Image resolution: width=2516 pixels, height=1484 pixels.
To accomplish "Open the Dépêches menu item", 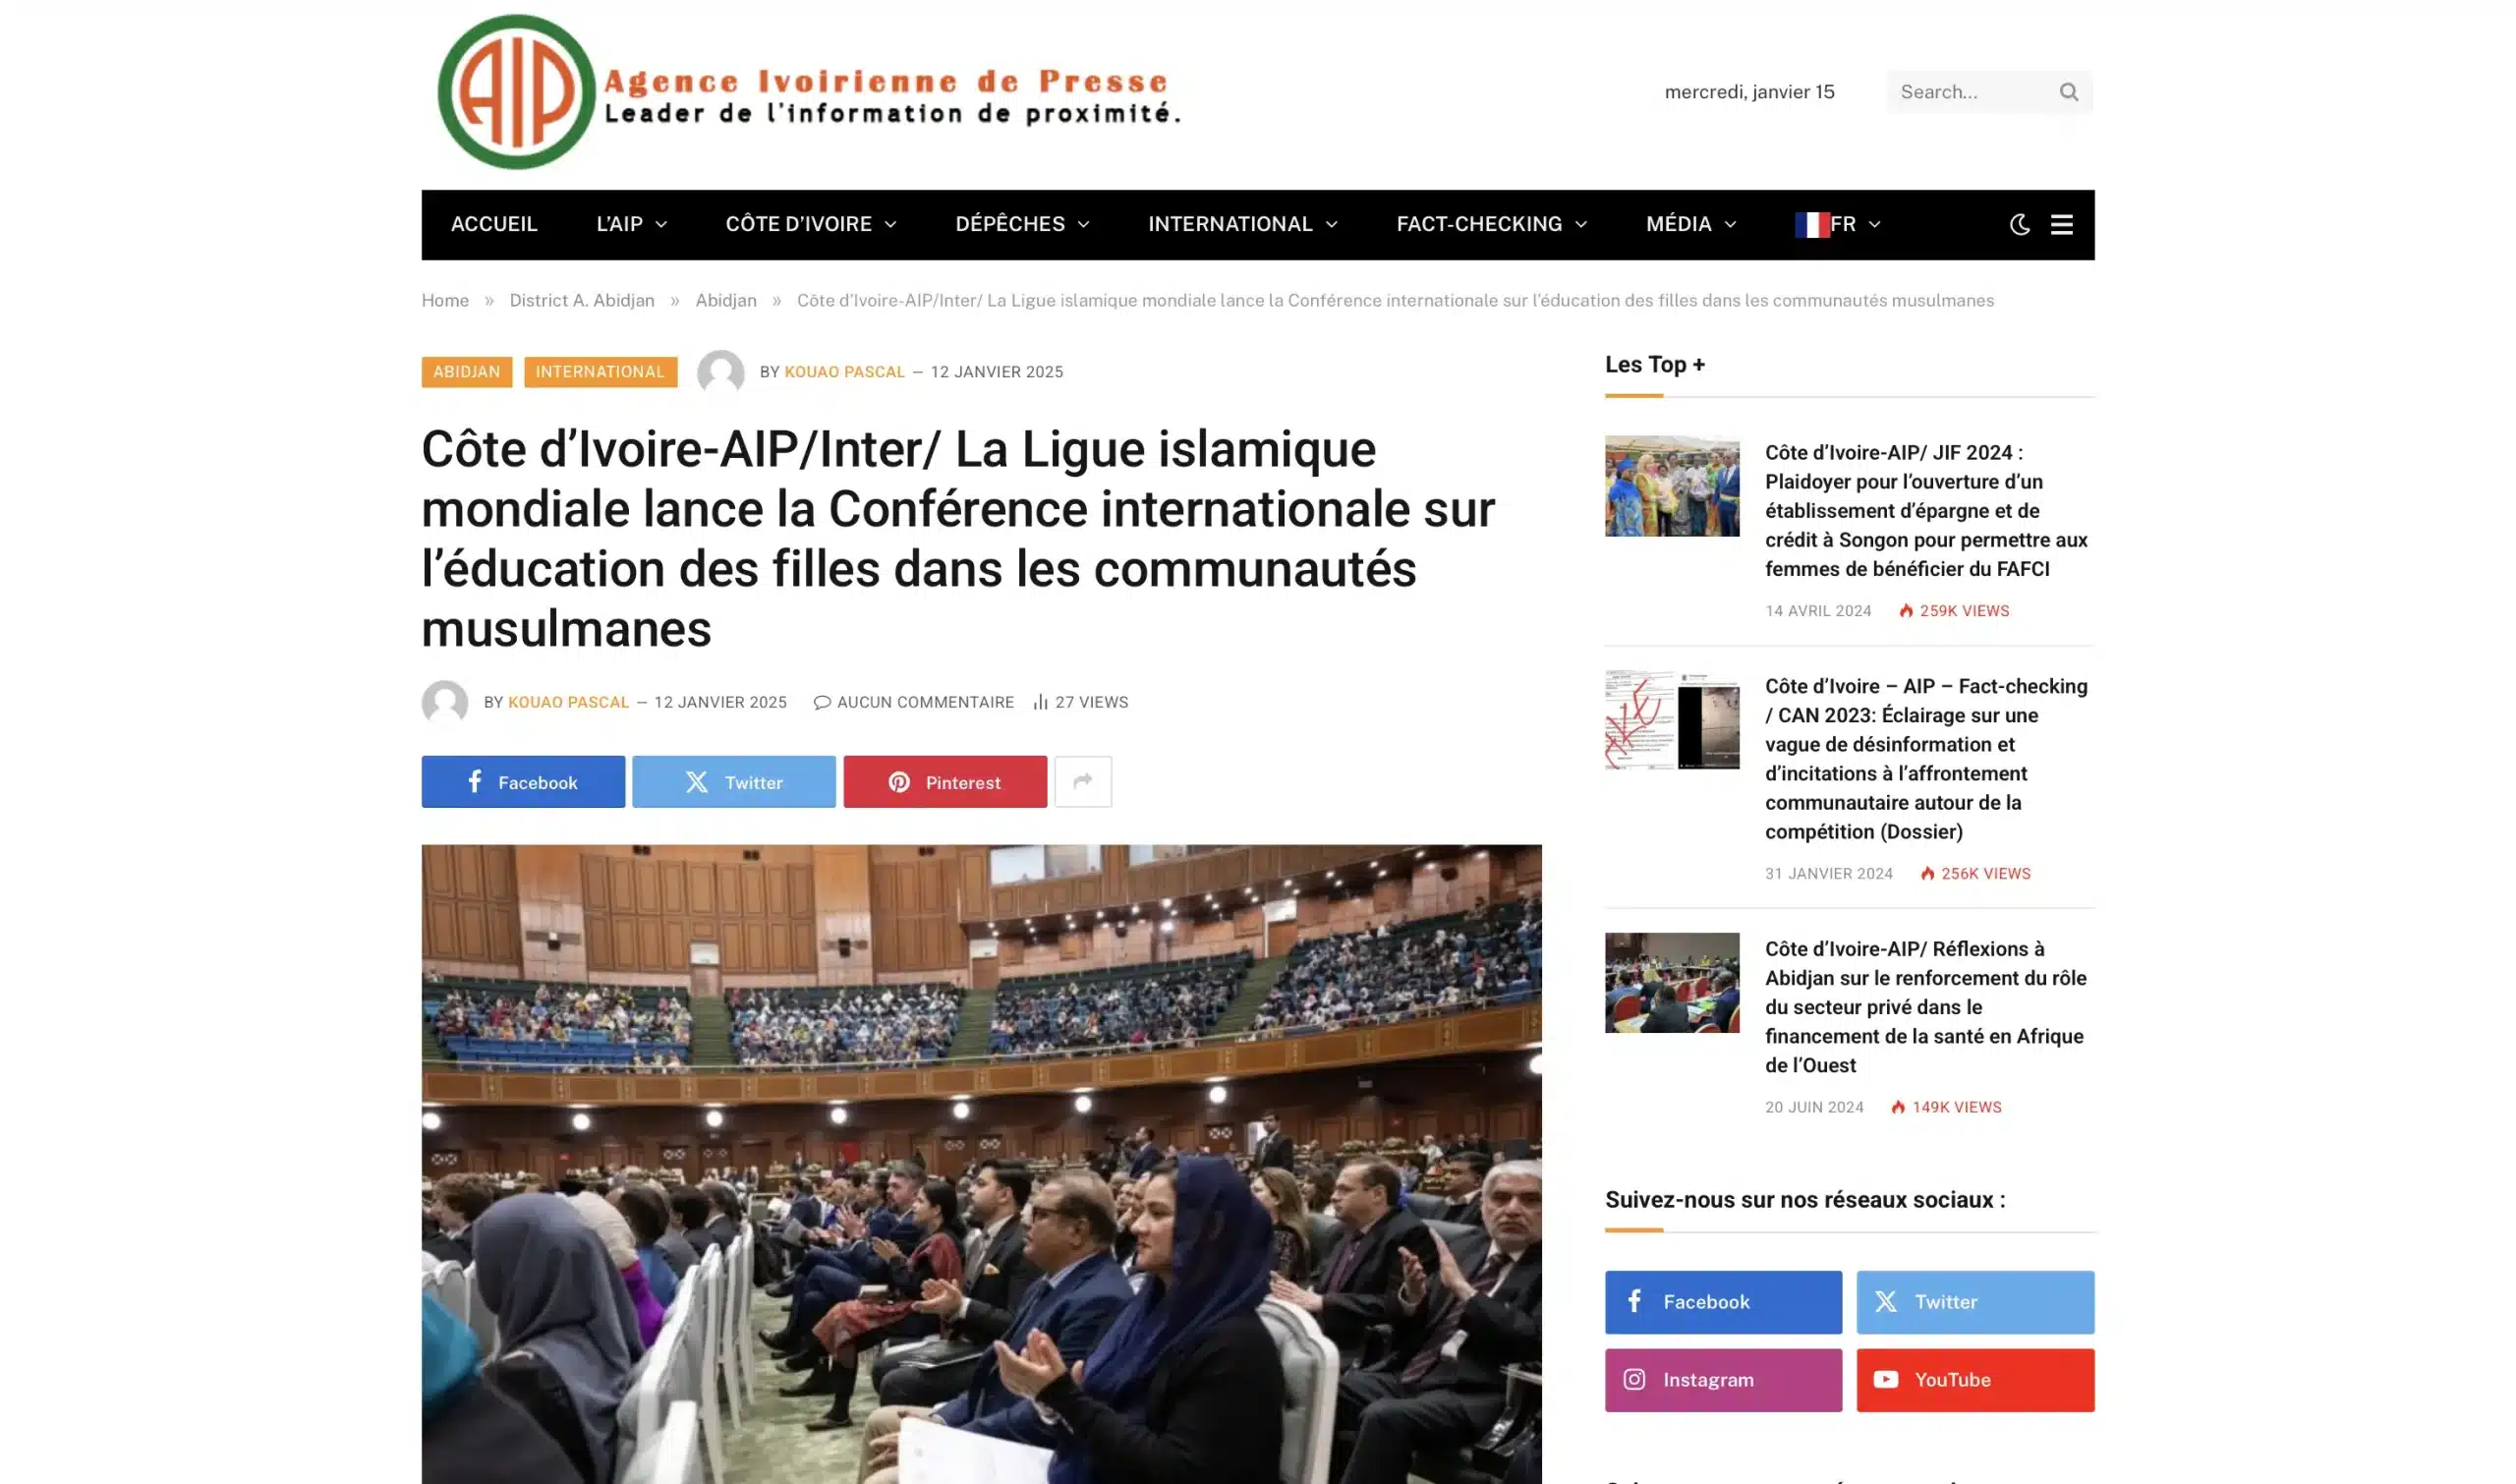I will pyautogui.click(x=1022, y=224).
